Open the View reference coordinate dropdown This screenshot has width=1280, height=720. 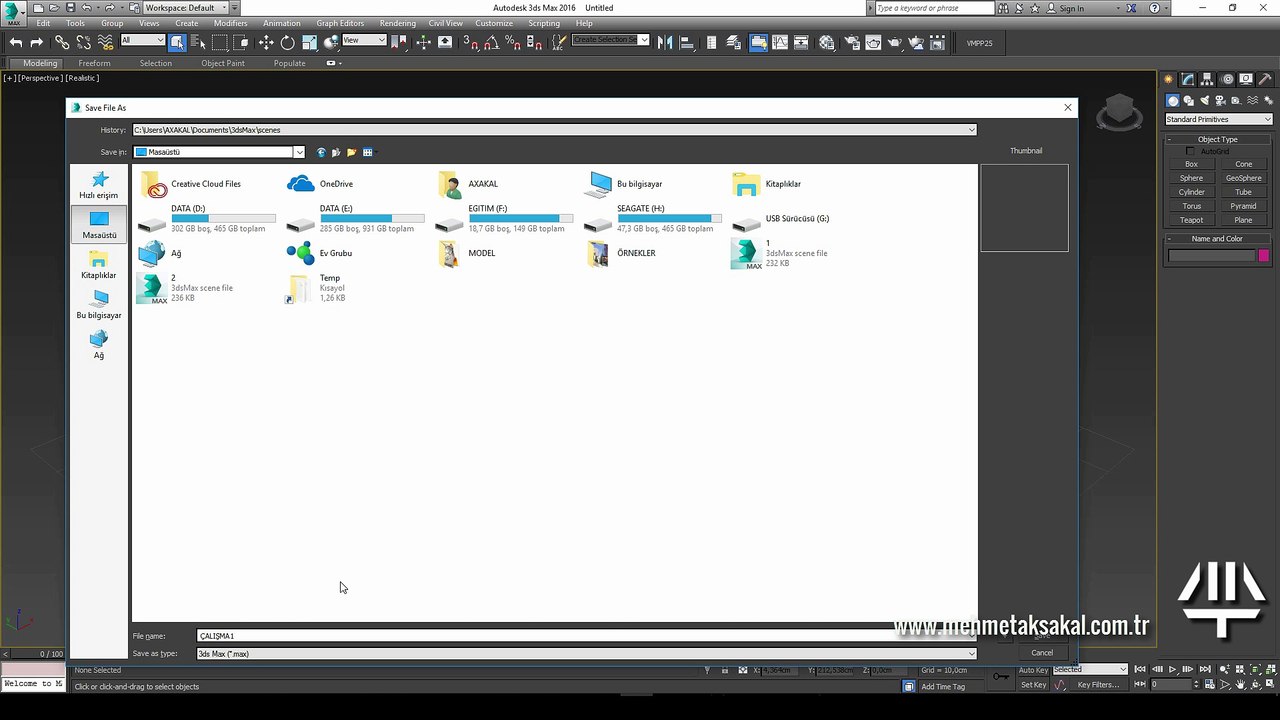tap(364, 40)
